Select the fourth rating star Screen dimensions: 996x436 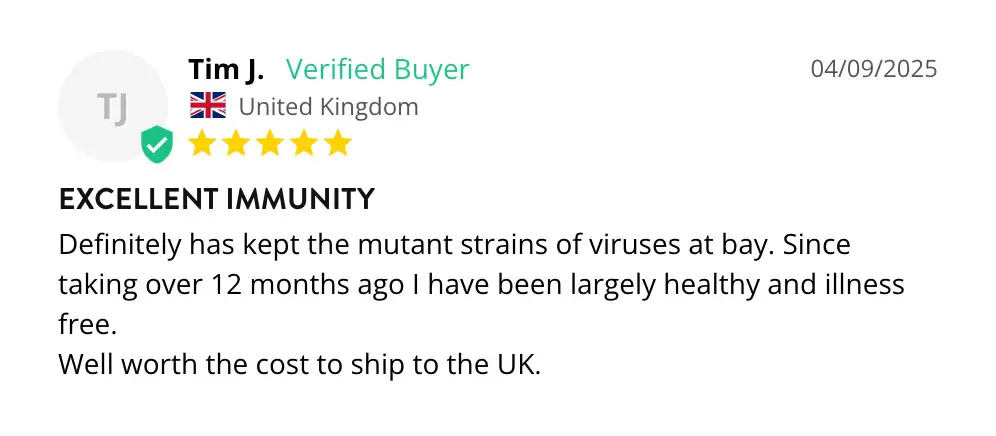(x=304, y=143)
